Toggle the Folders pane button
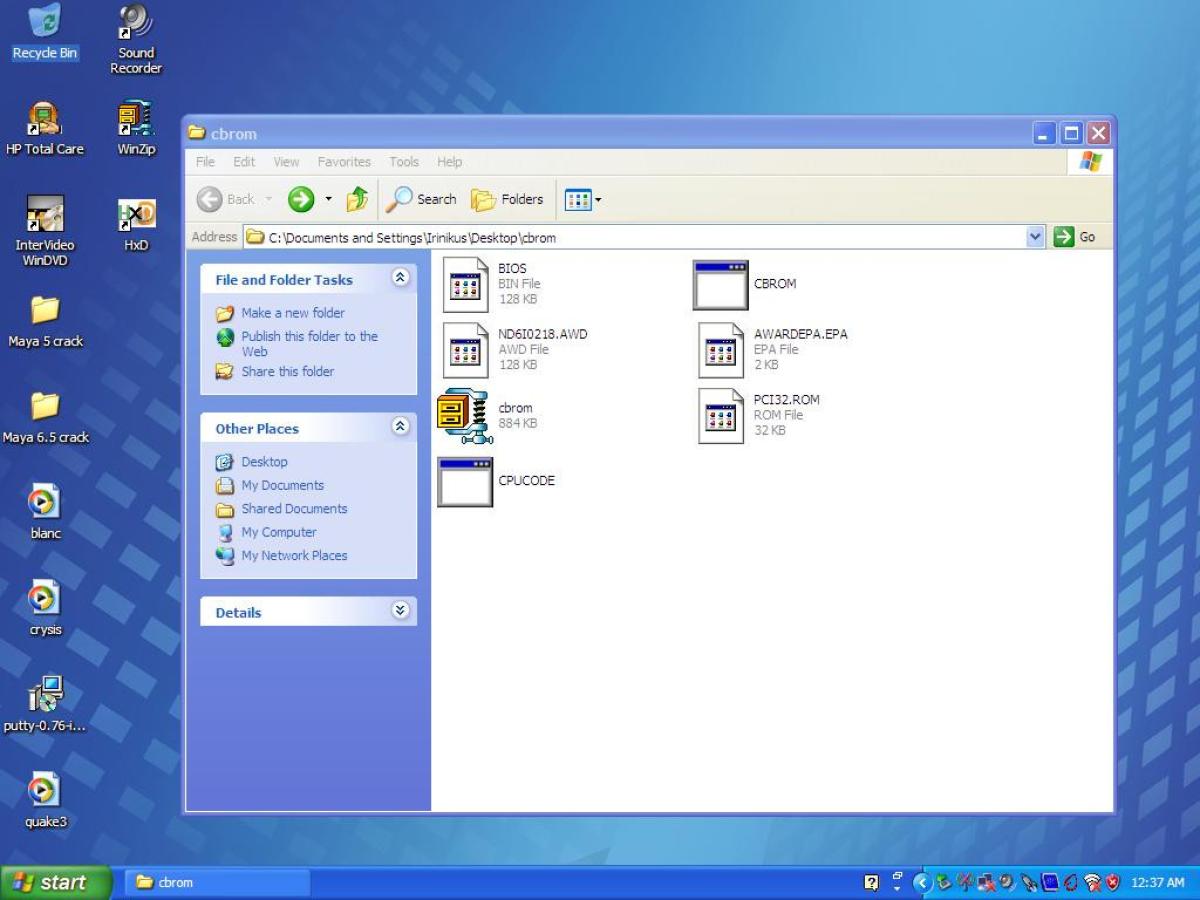 coord(507,199)
